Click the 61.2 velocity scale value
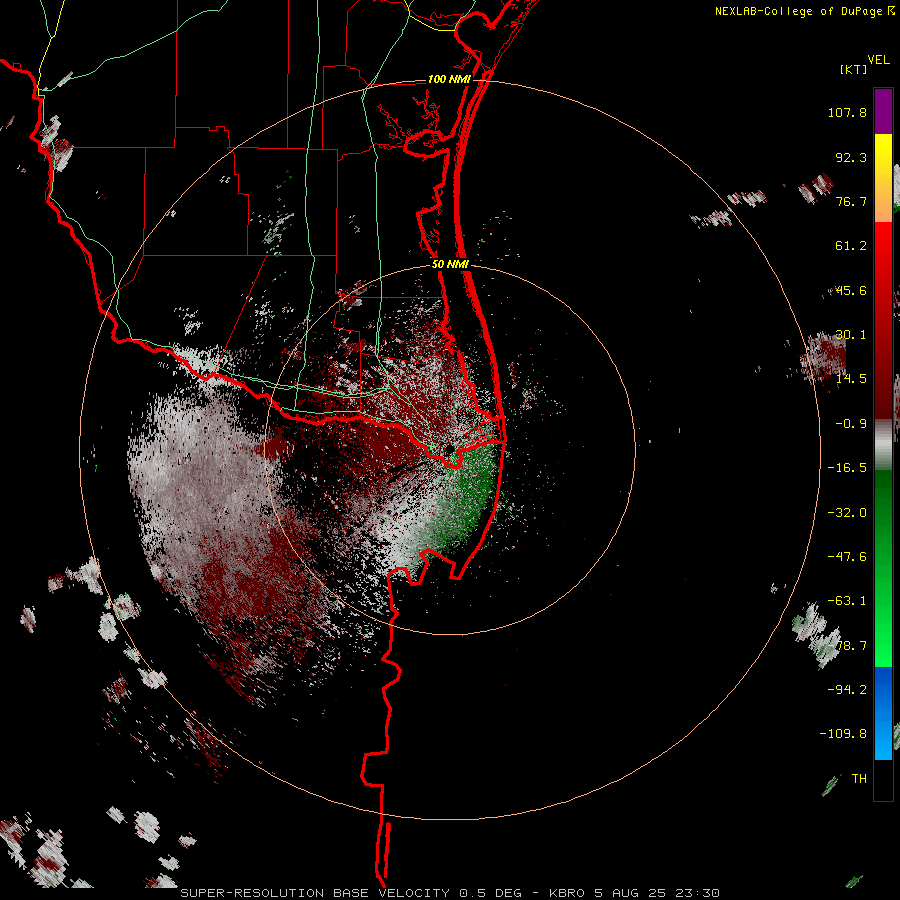The height and width of the screenshot is (900, 900). click(851, 246)
